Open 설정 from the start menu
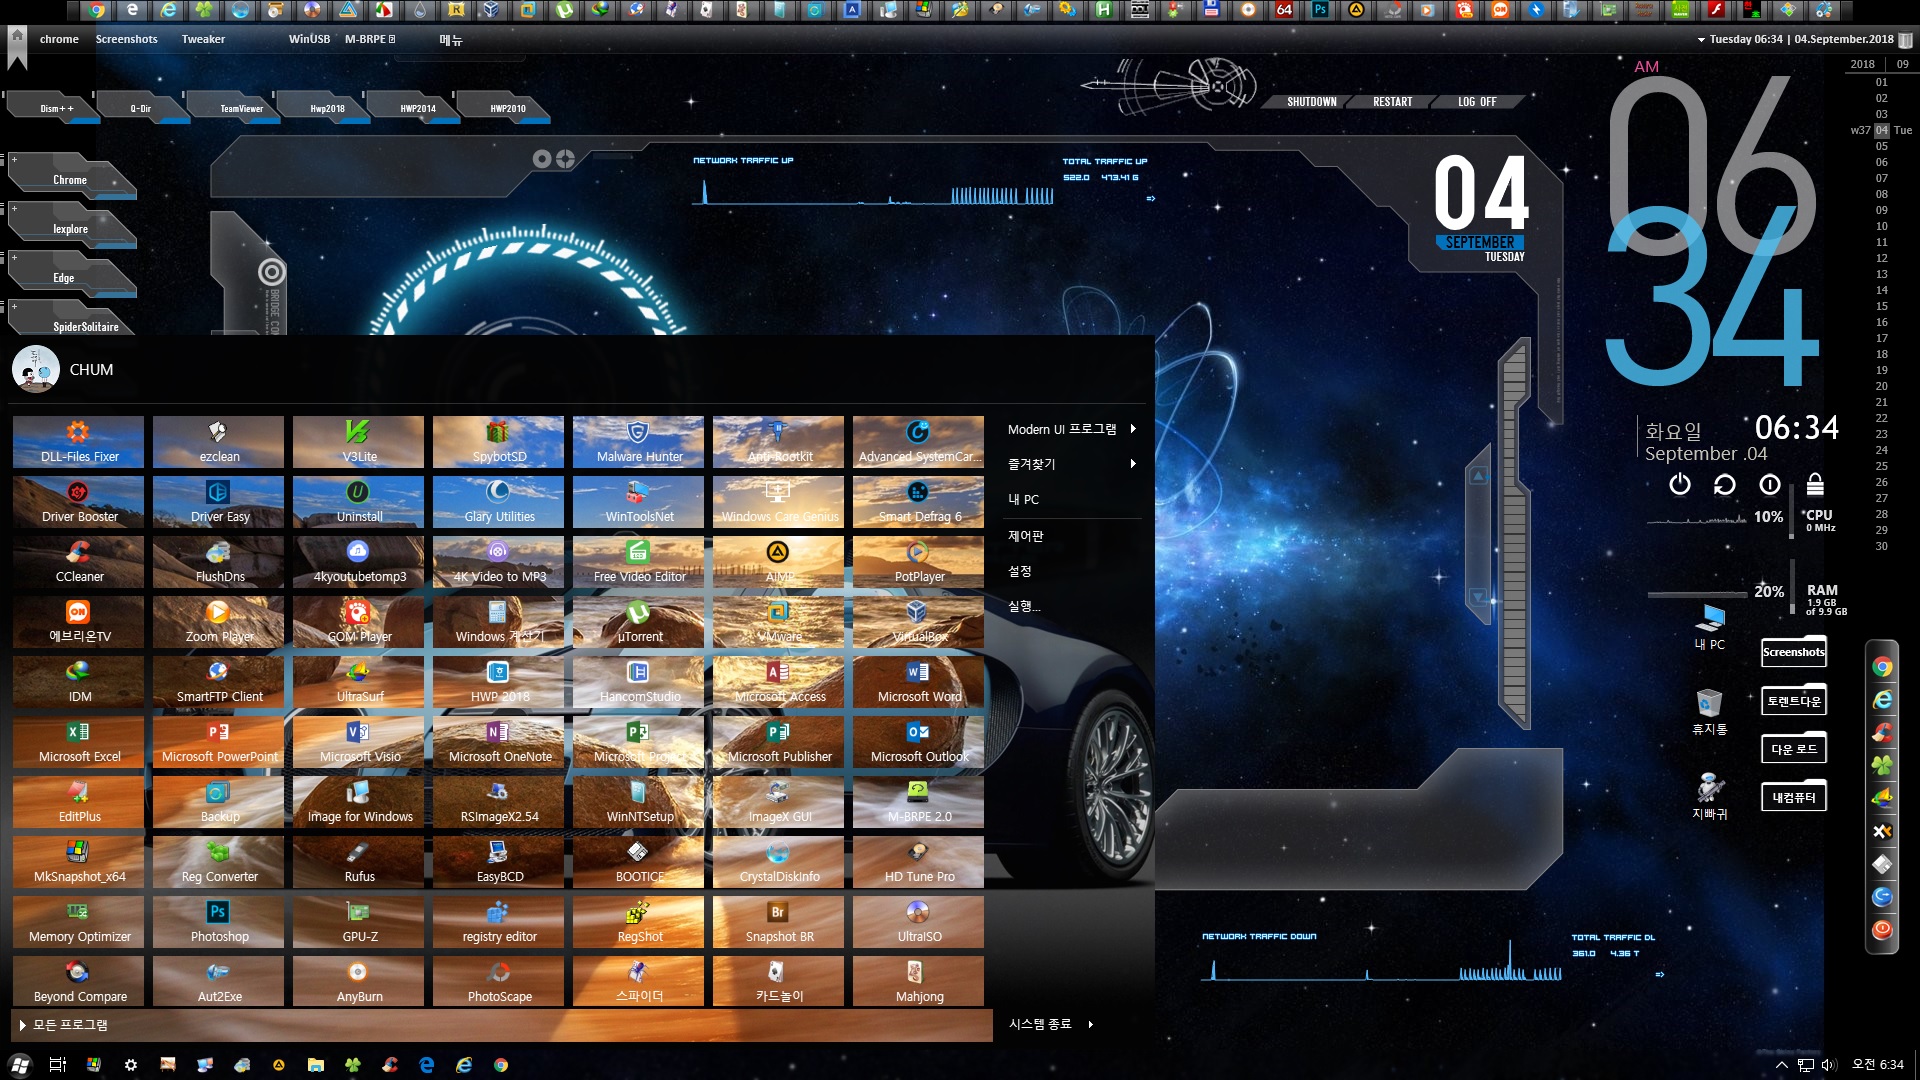 pyautogui.click(x=1072, y=571)
